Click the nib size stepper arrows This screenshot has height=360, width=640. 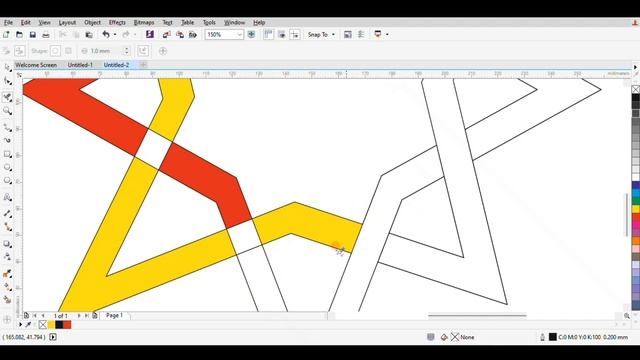pyautogui.click(x=127, y=51)
